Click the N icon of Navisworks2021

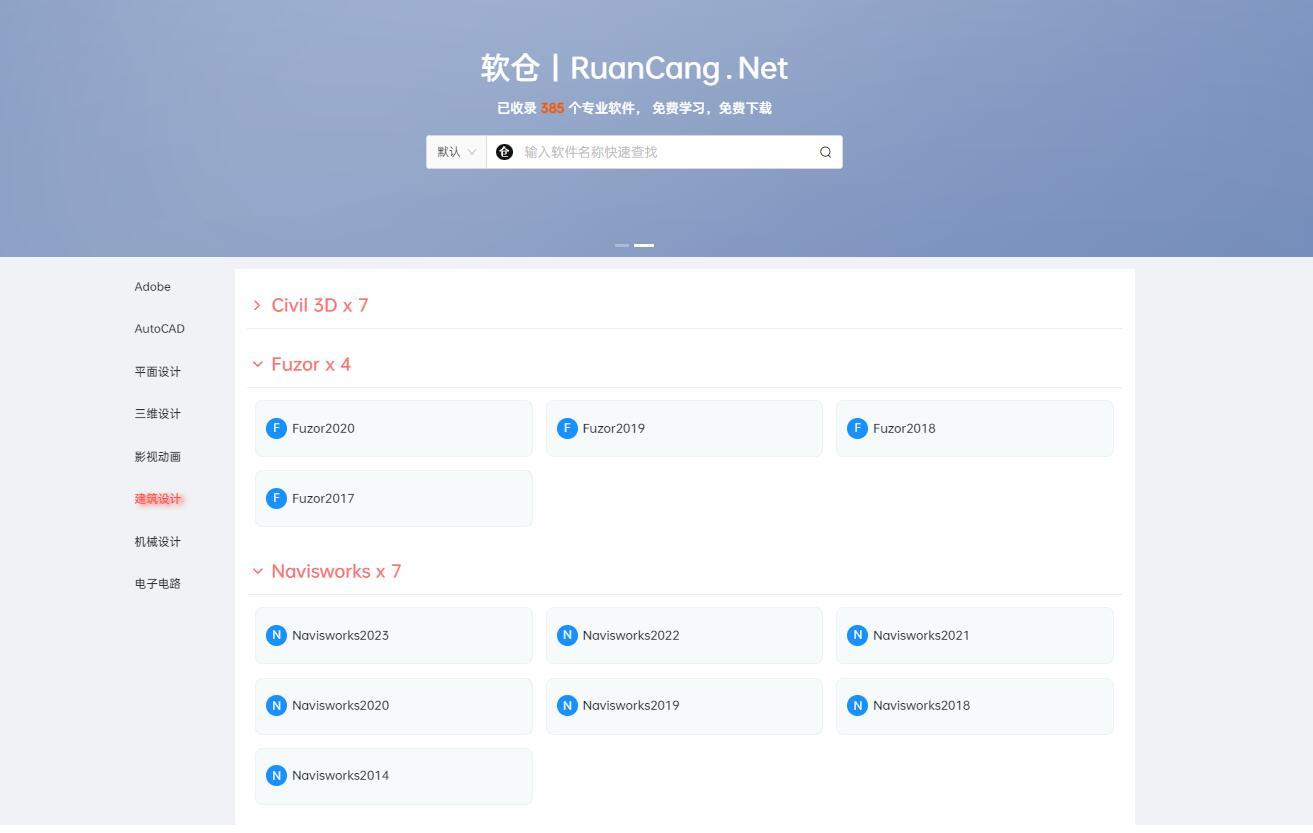click(857, 635)
